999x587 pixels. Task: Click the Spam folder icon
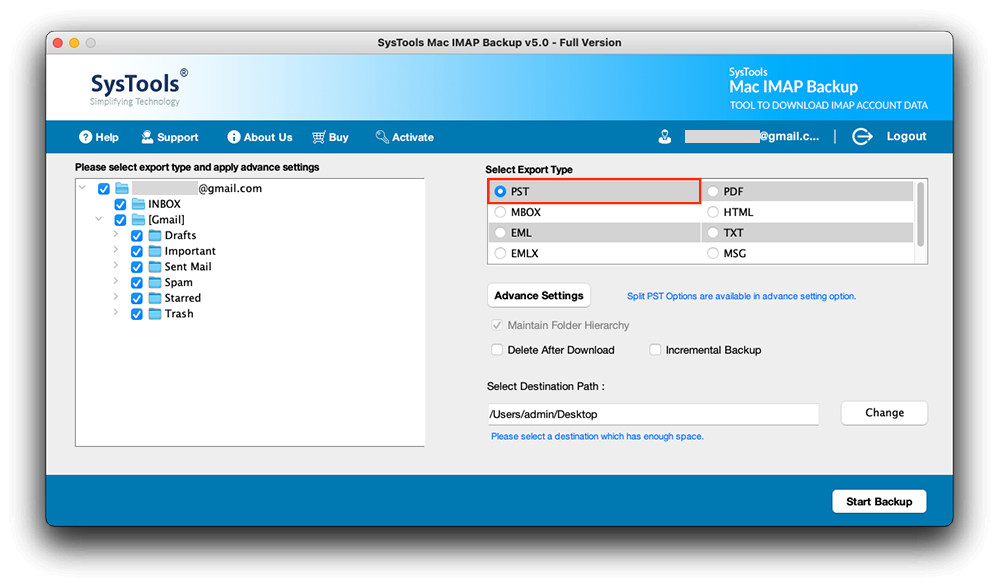[155, 282]
